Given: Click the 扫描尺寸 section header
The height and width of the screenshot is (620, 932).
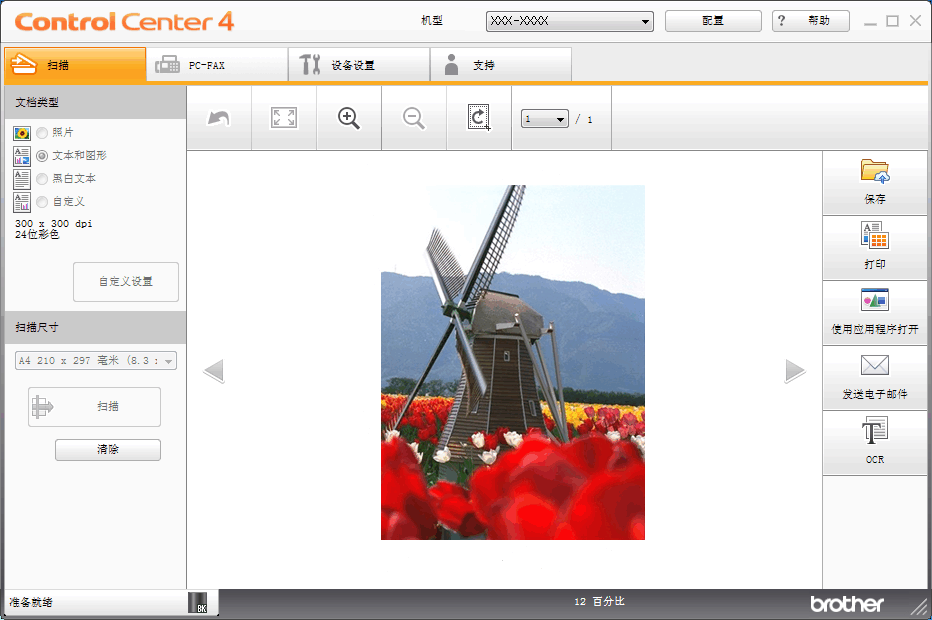Looking at the screenshot, I should pyautogui.click(x=96, y=327).
